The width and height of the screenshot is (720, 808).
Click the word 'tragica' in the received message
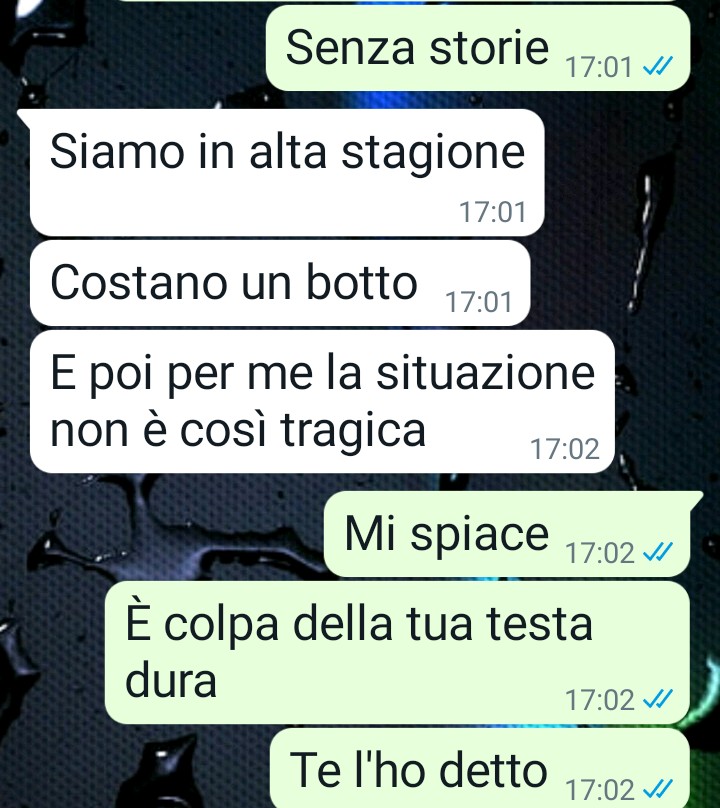(x=354, y=431)
